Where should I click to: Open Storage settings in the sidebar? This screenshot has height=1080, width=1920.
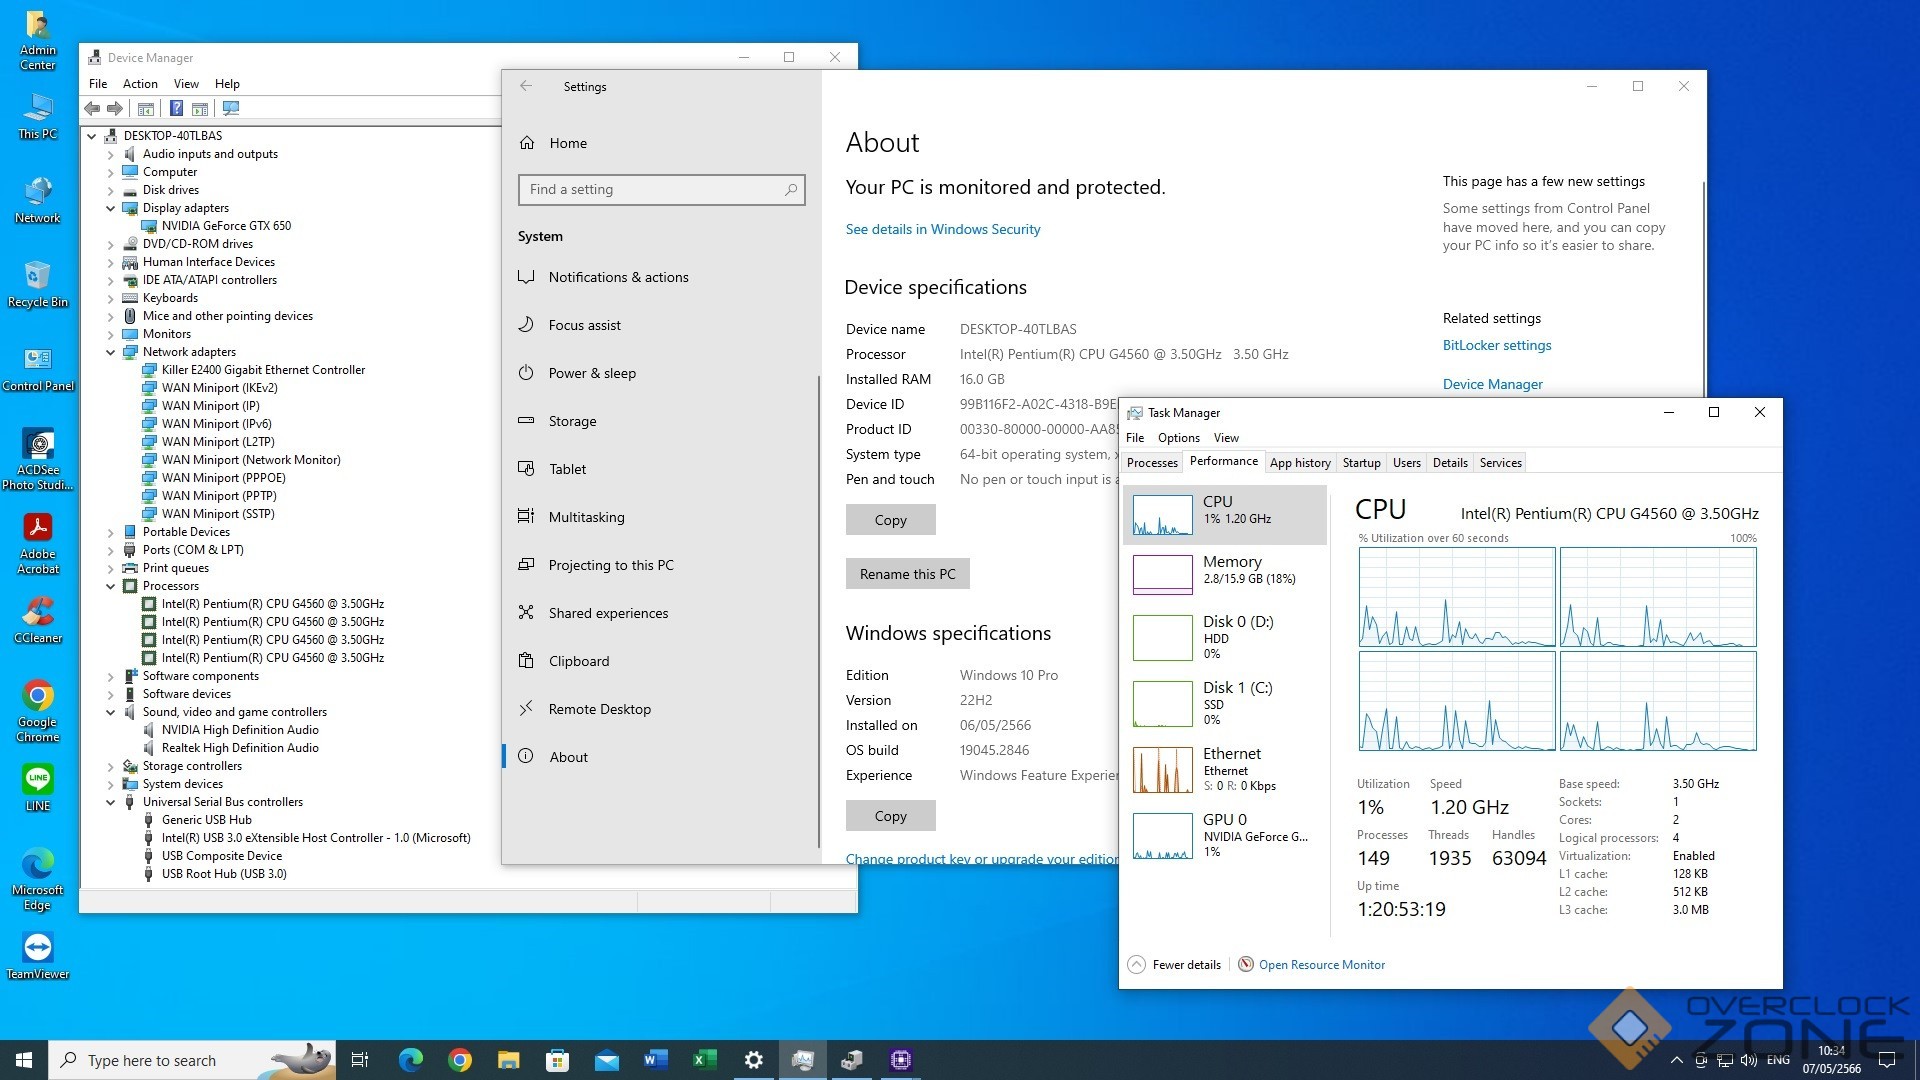point(572,421)
